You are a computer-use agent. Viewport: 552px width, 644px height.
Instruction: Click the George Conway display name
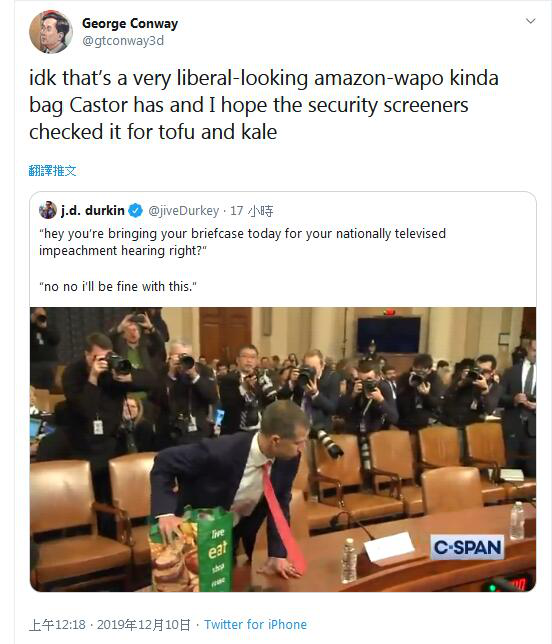point(130,23)
